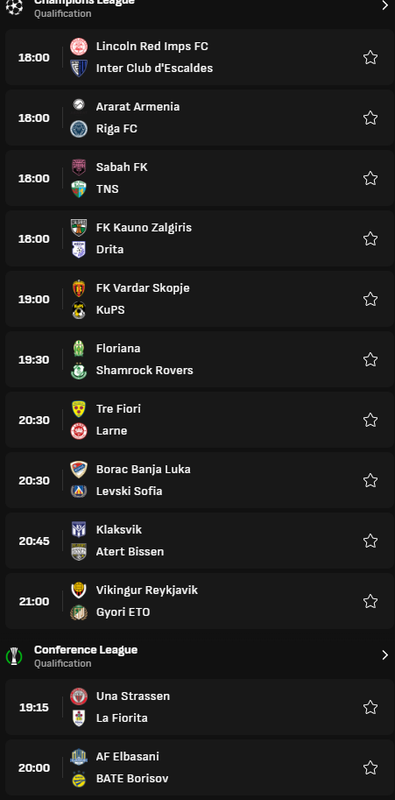Open Champions League section via chevron arrow
The height and width of the screenshot is (800, 395).
click(385, 6)
